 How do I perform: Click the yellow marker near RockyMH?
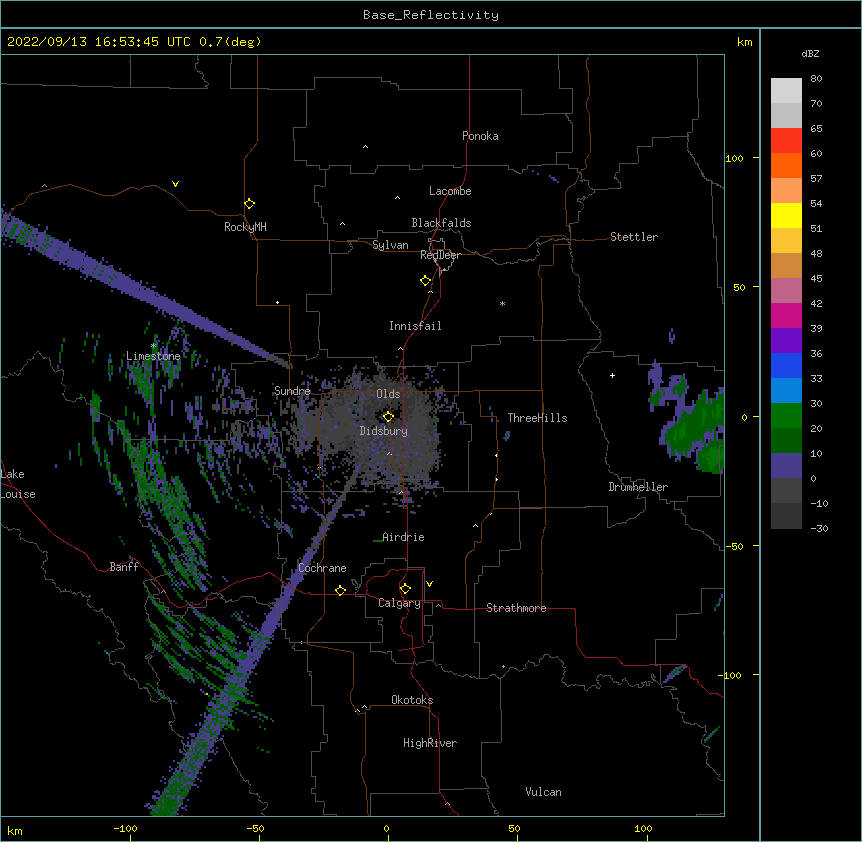(x=249, y=203)
